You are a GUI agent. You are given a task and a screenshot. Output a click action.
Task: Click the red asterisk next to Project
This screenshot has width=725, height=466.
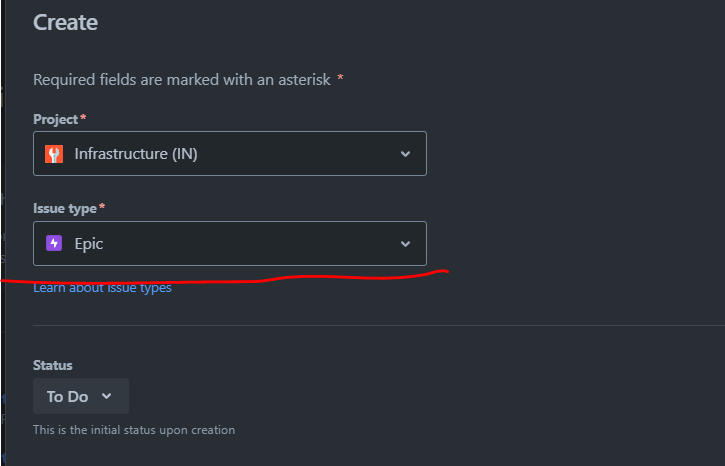pyautogui.click(x=83, y=117)
